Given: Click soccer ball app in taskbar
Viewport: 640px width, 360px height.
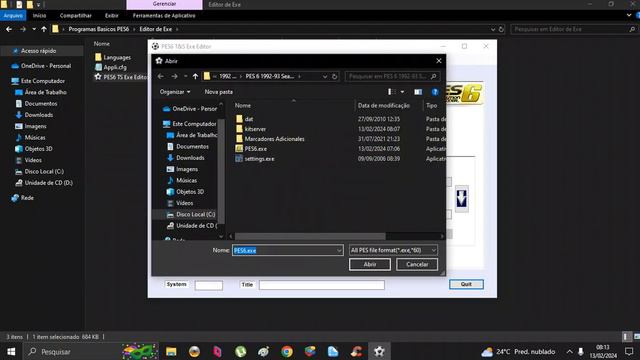Looking at the screenshot, I should [379, 351].
